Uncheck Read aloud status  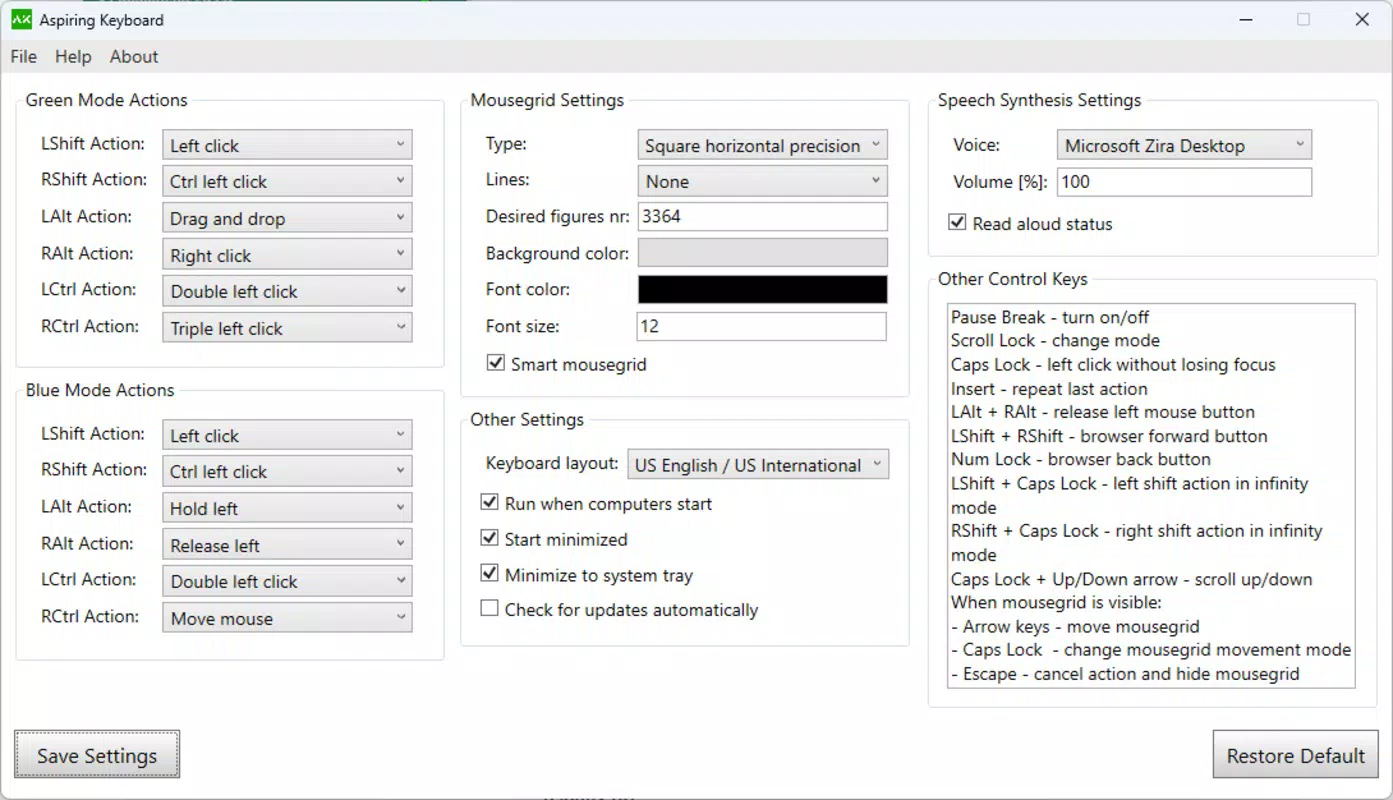point(957,223)
